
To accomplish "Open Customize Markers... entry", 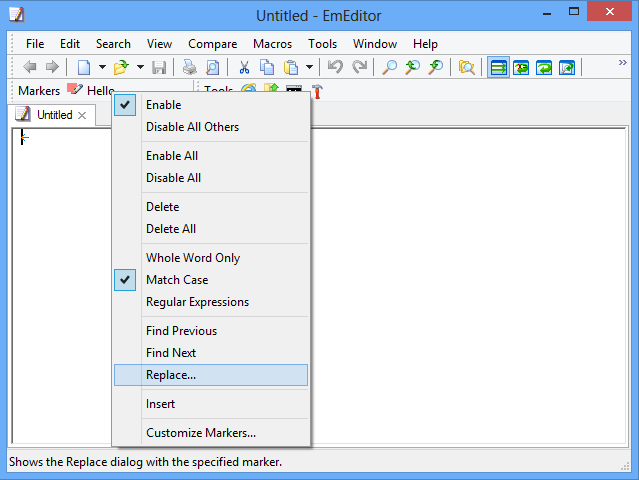I will 211,433.
